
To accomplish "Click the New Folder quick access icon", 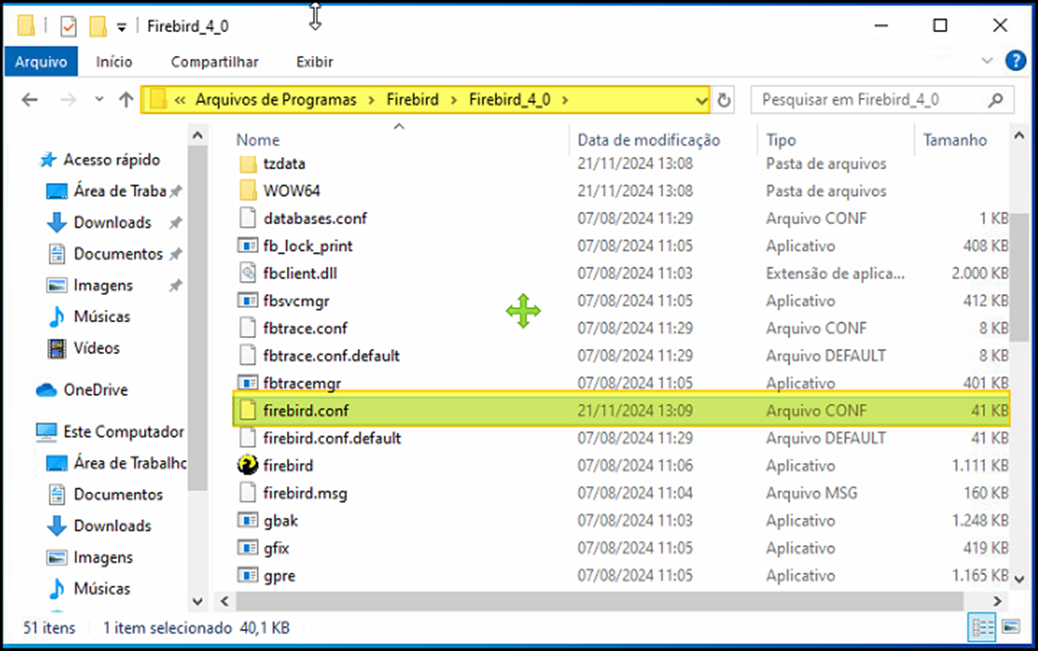I will tap(98, 26).
